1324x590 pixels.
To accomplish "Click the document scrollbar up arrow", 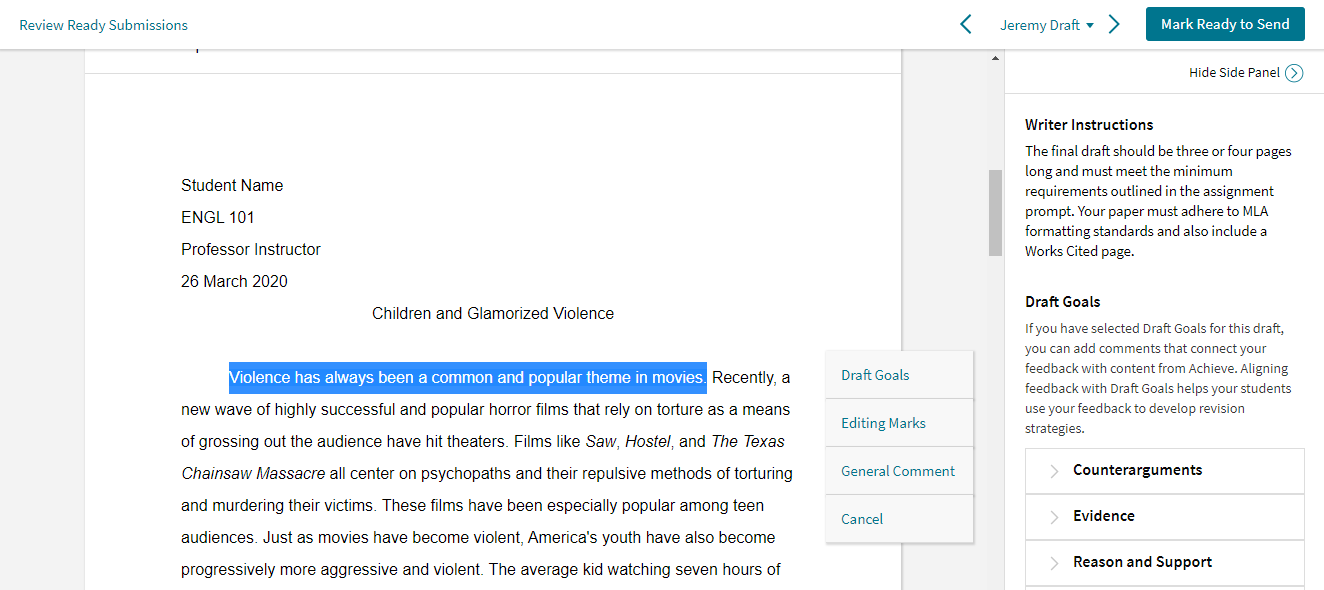I will click(994, 59).
